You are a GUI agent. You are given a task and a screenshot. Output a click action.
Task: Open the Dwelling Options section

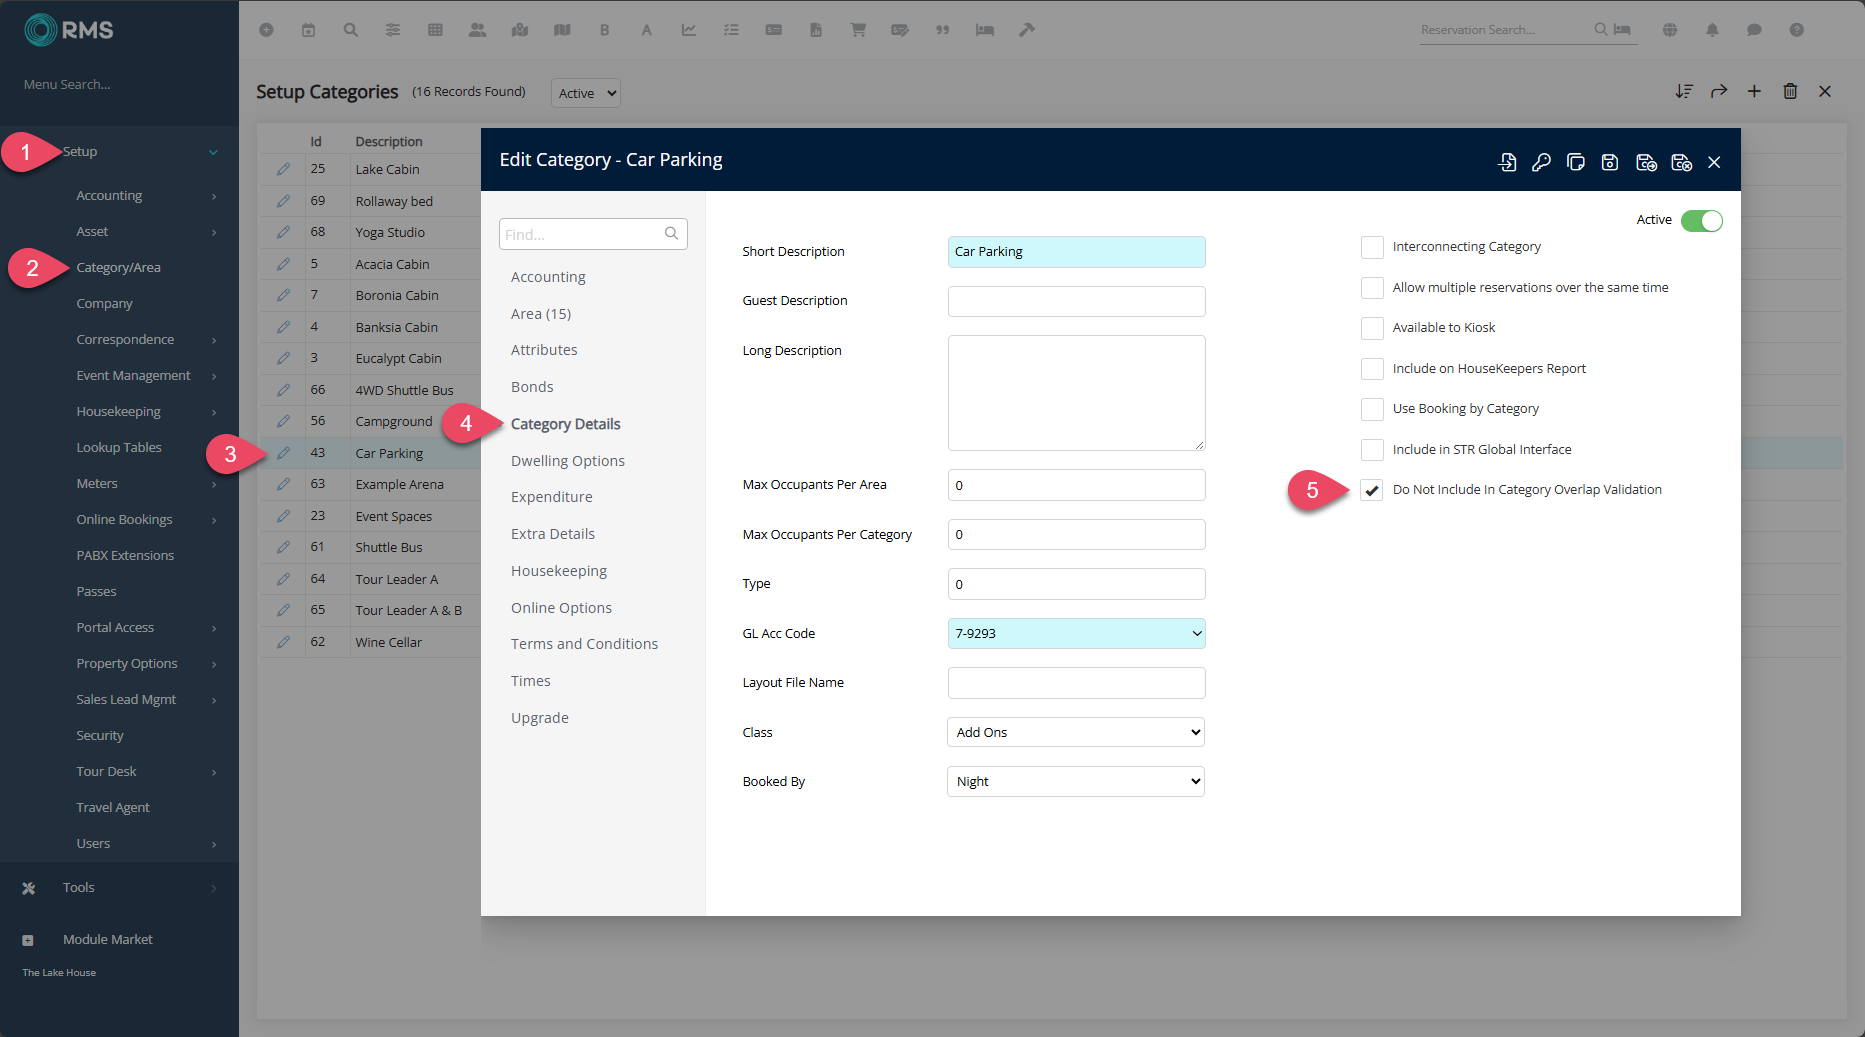click(x=567, y=461)
